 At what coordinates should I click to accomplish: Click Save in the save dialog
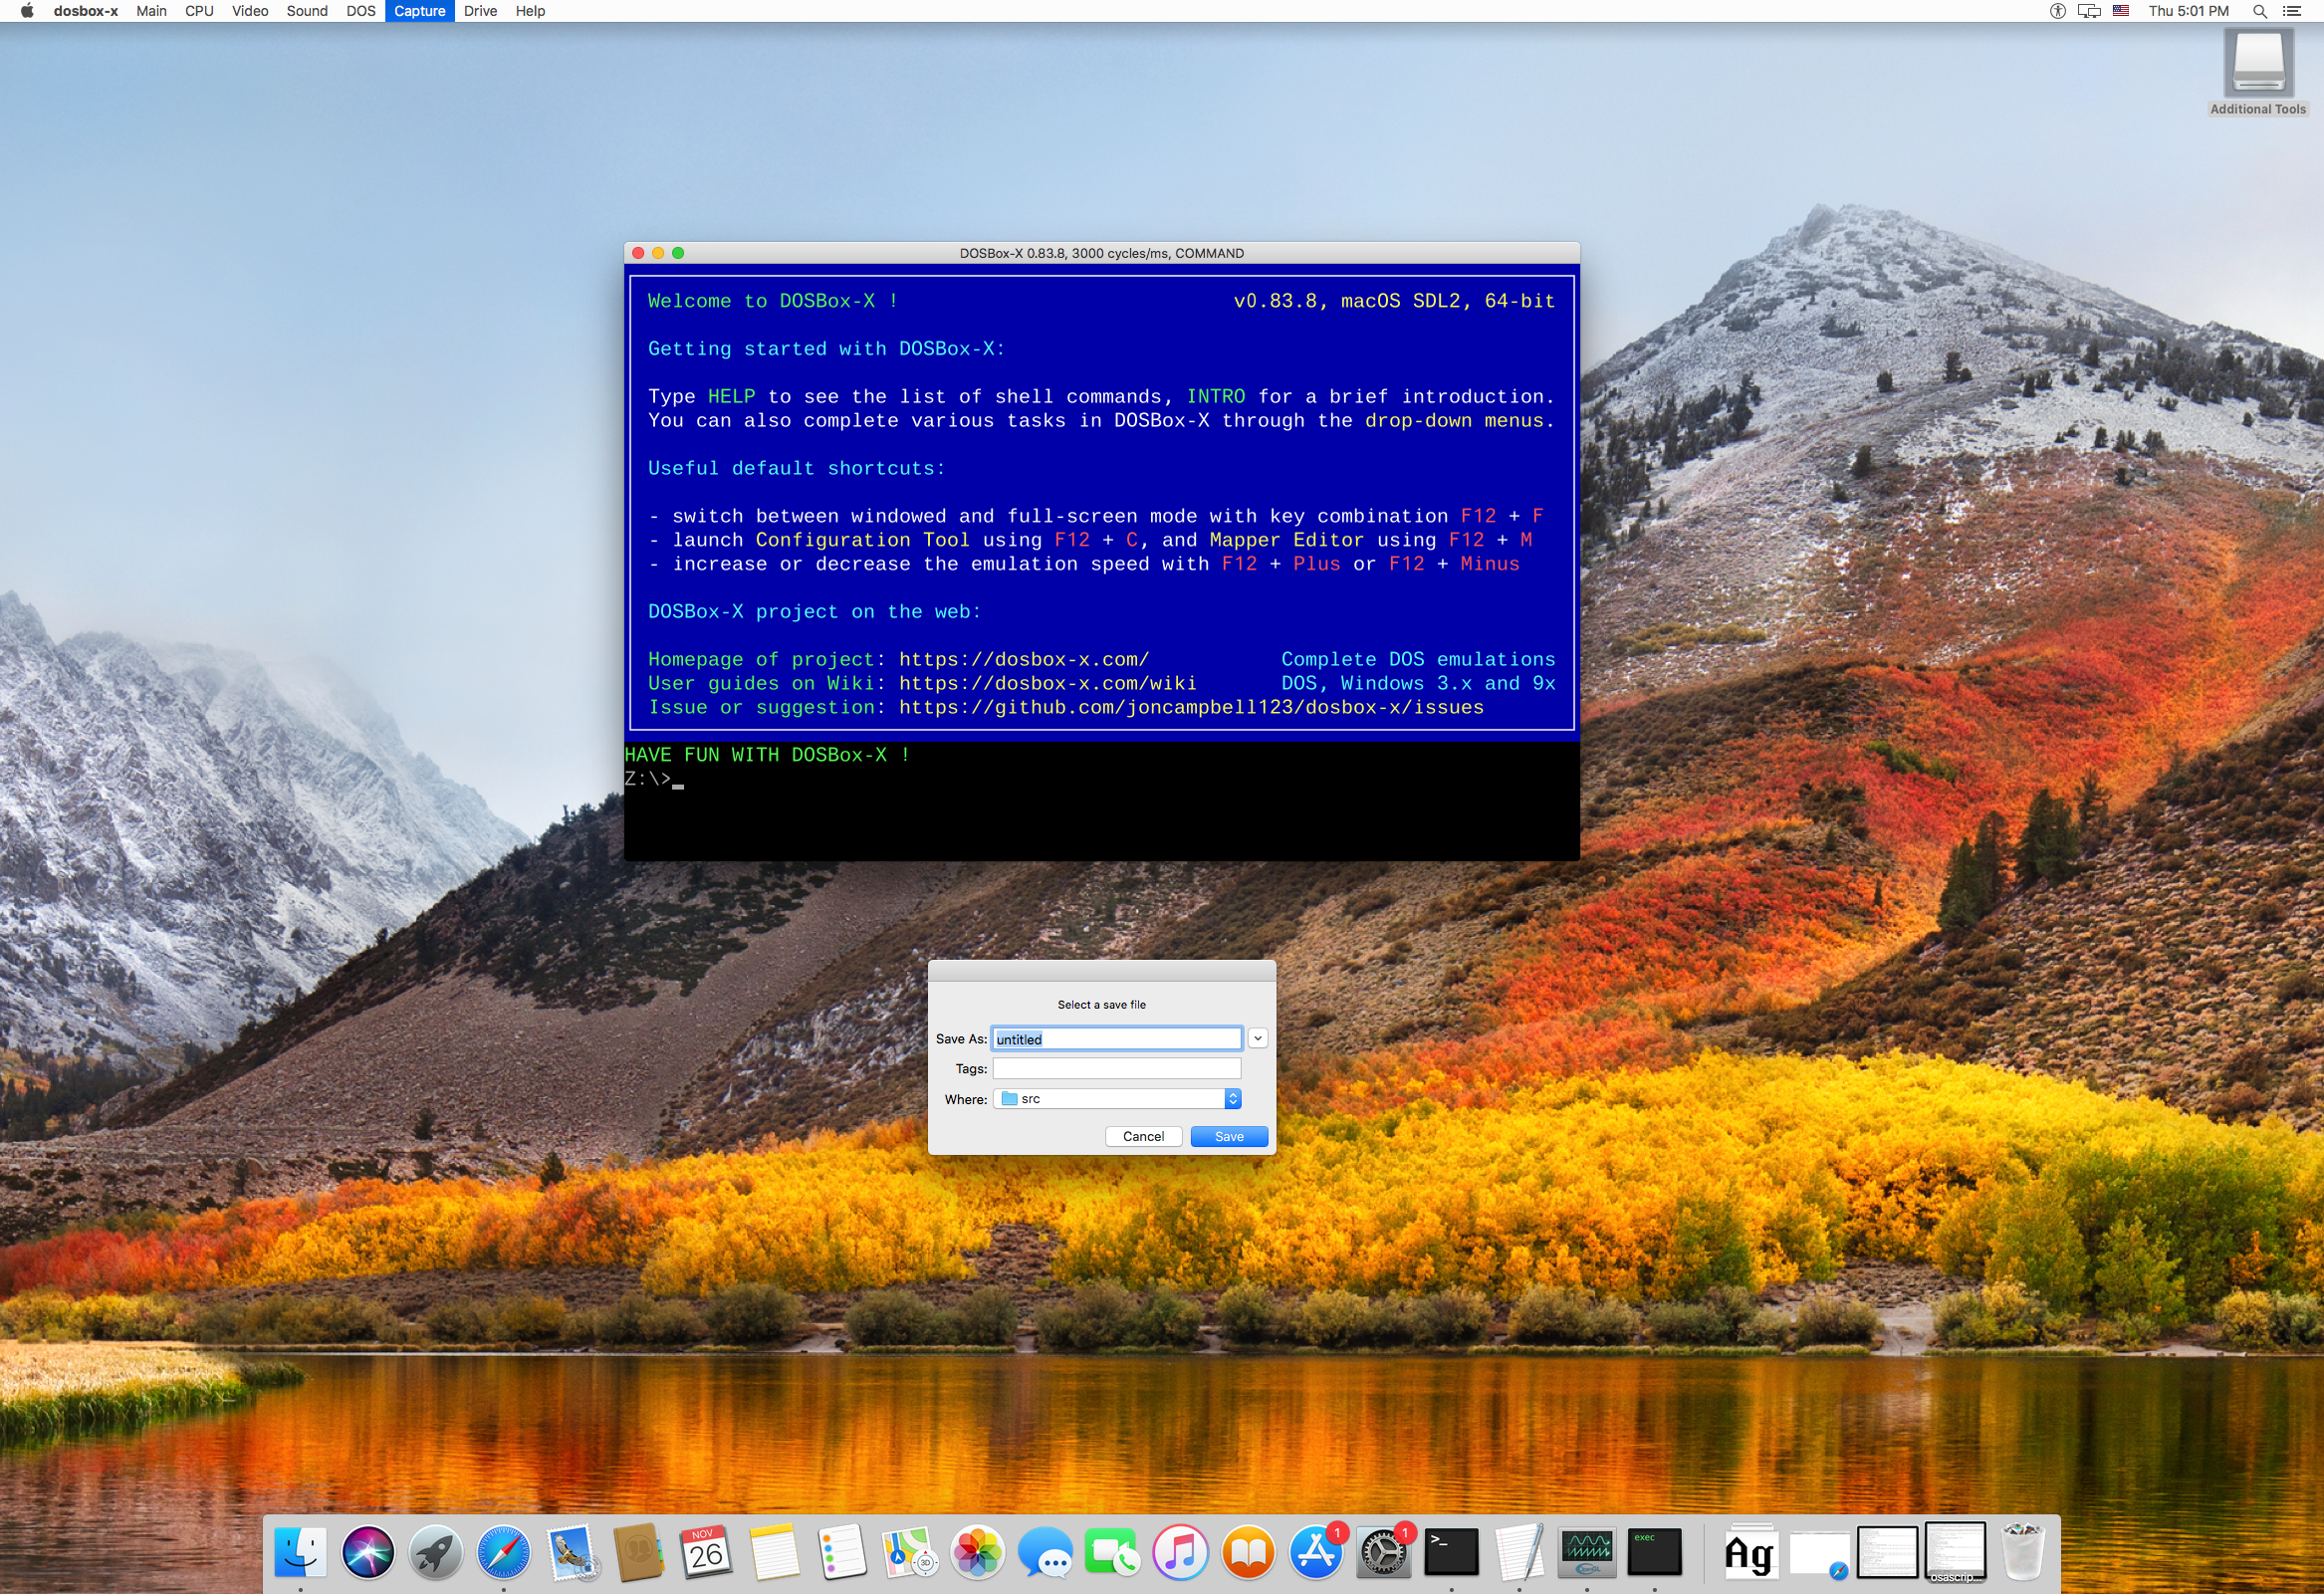1229,1136
